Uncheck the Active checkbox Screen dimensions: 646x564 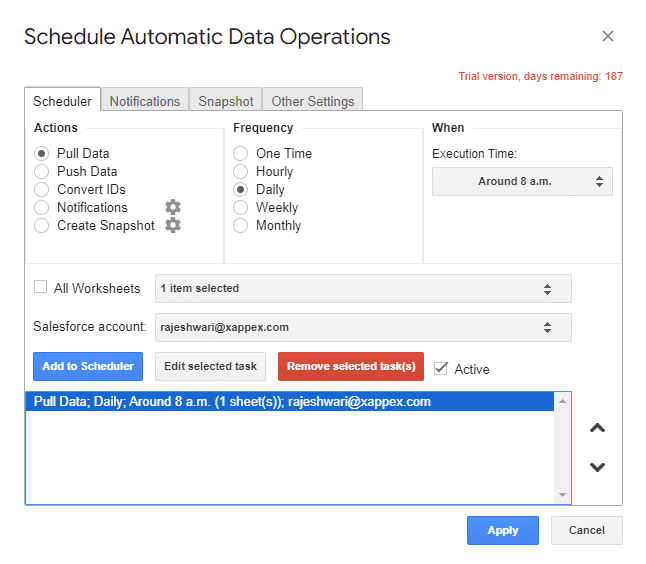coord(441,368)
